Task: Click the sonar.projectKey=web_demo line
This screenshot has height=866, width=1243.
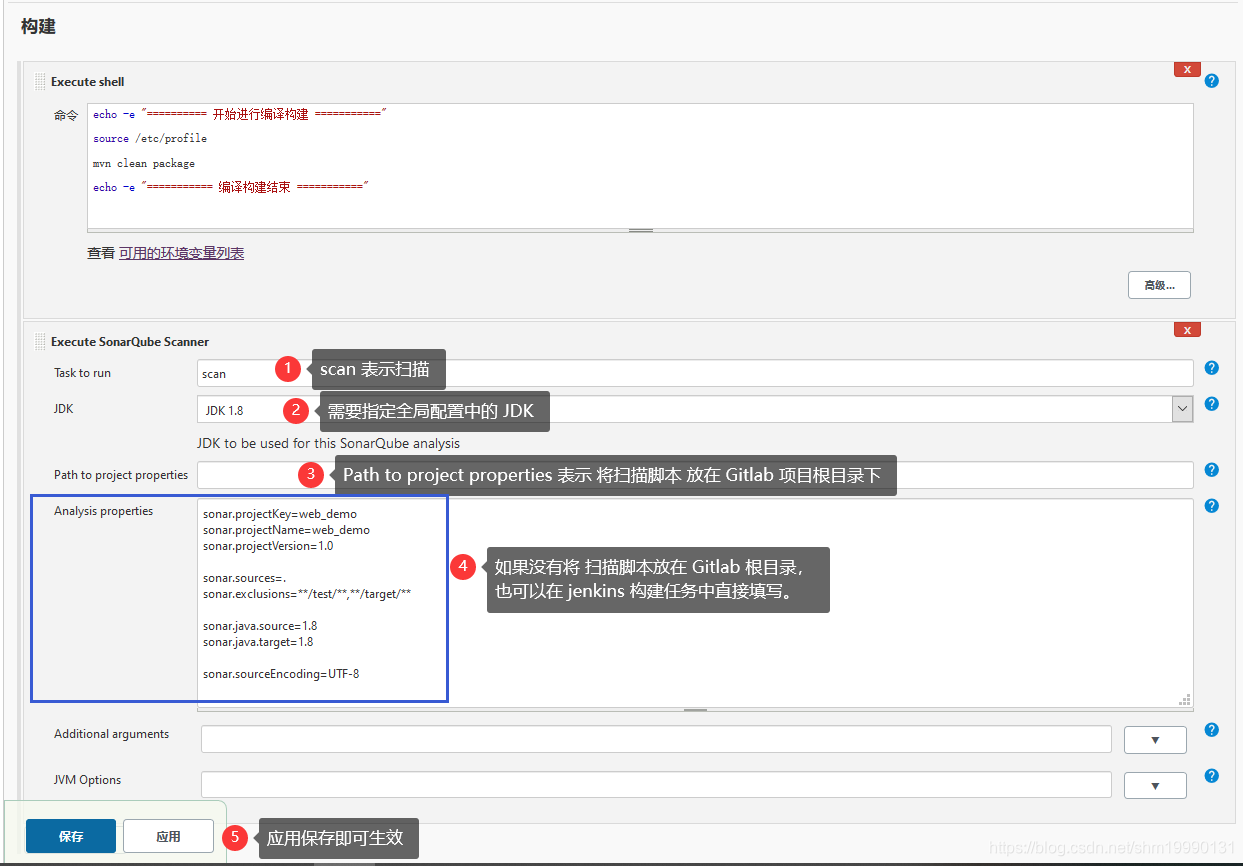Action: point(279,514)
